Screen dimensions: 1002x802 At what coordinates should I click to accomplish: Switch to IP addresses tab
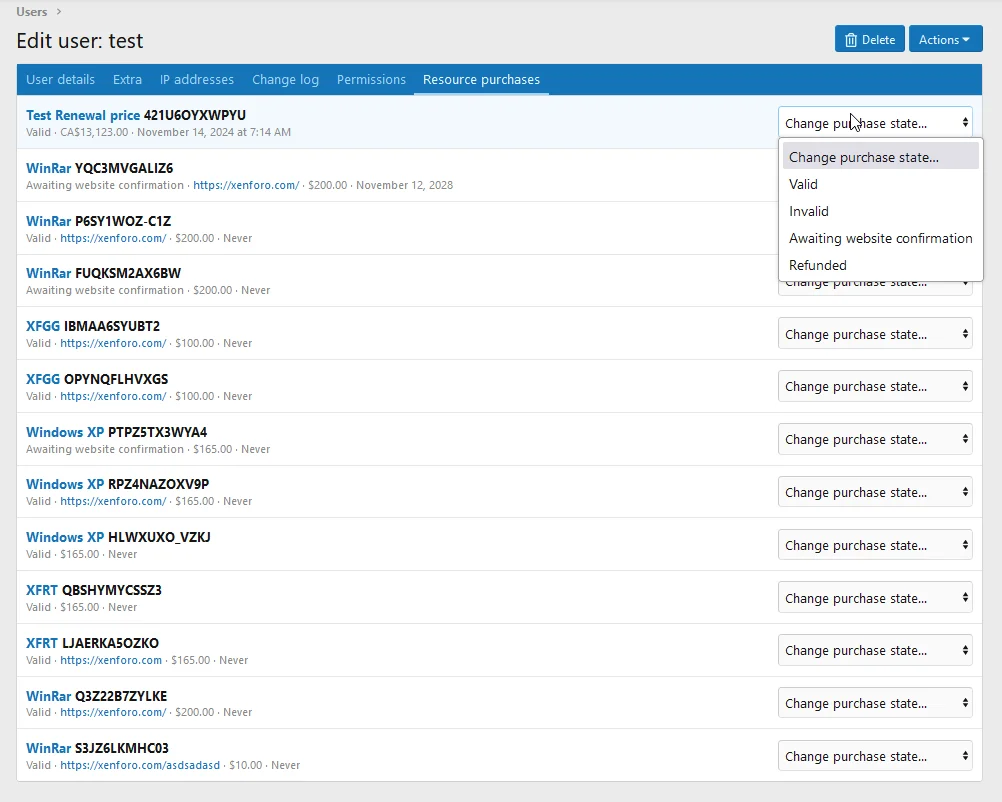(197, 80)
